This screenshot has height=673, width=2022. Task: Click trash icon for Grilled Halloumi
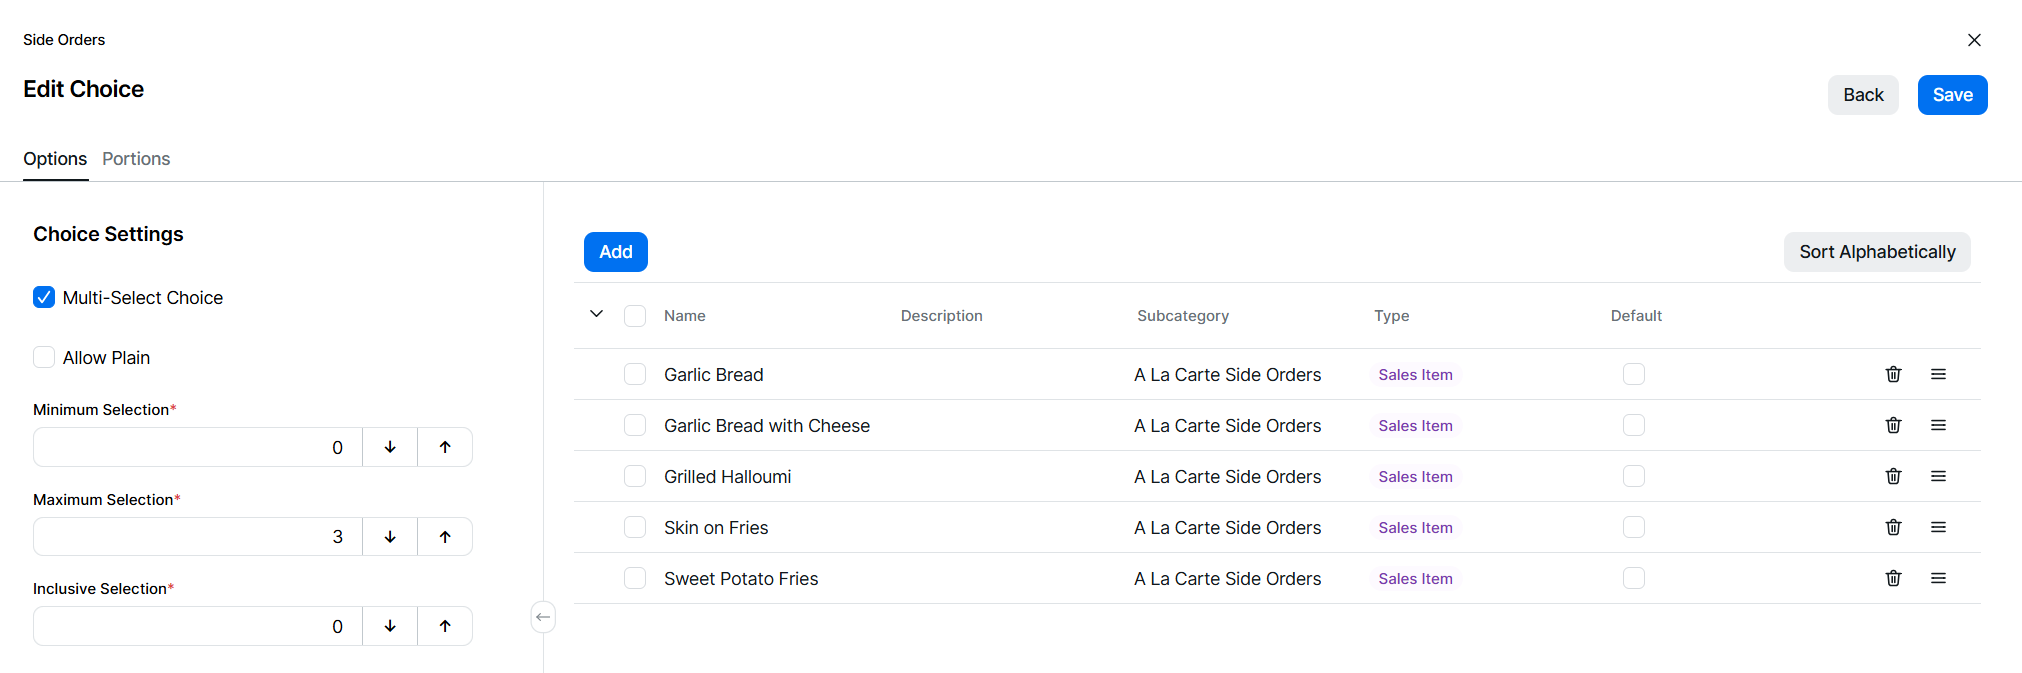click(x=1893, y=476)
